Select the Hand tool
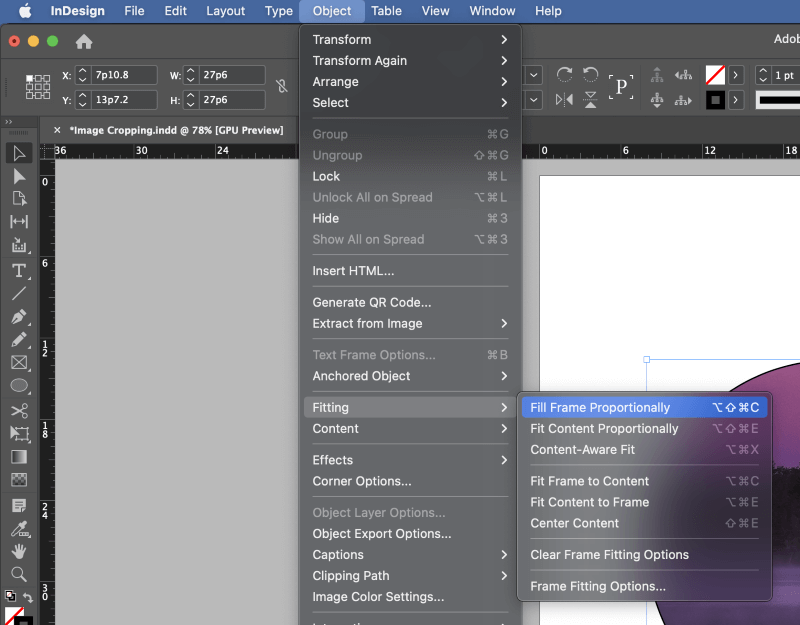The height and width of the screenshot is (625, 800). [19, 552]
